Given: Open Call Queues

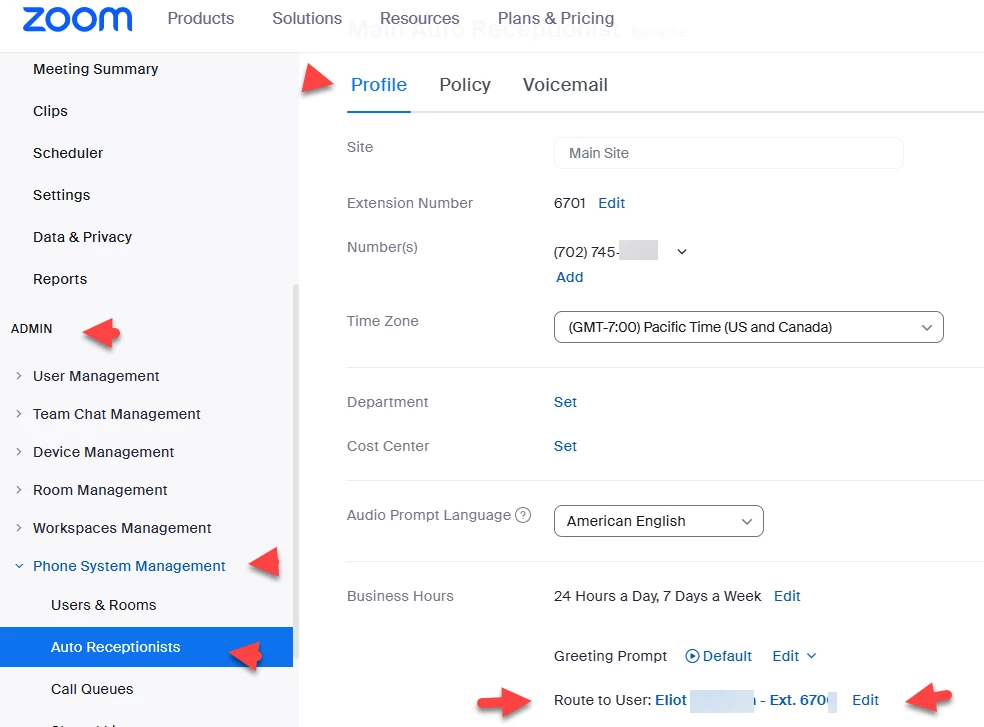Looking at the screenshot, I should 92,689.
